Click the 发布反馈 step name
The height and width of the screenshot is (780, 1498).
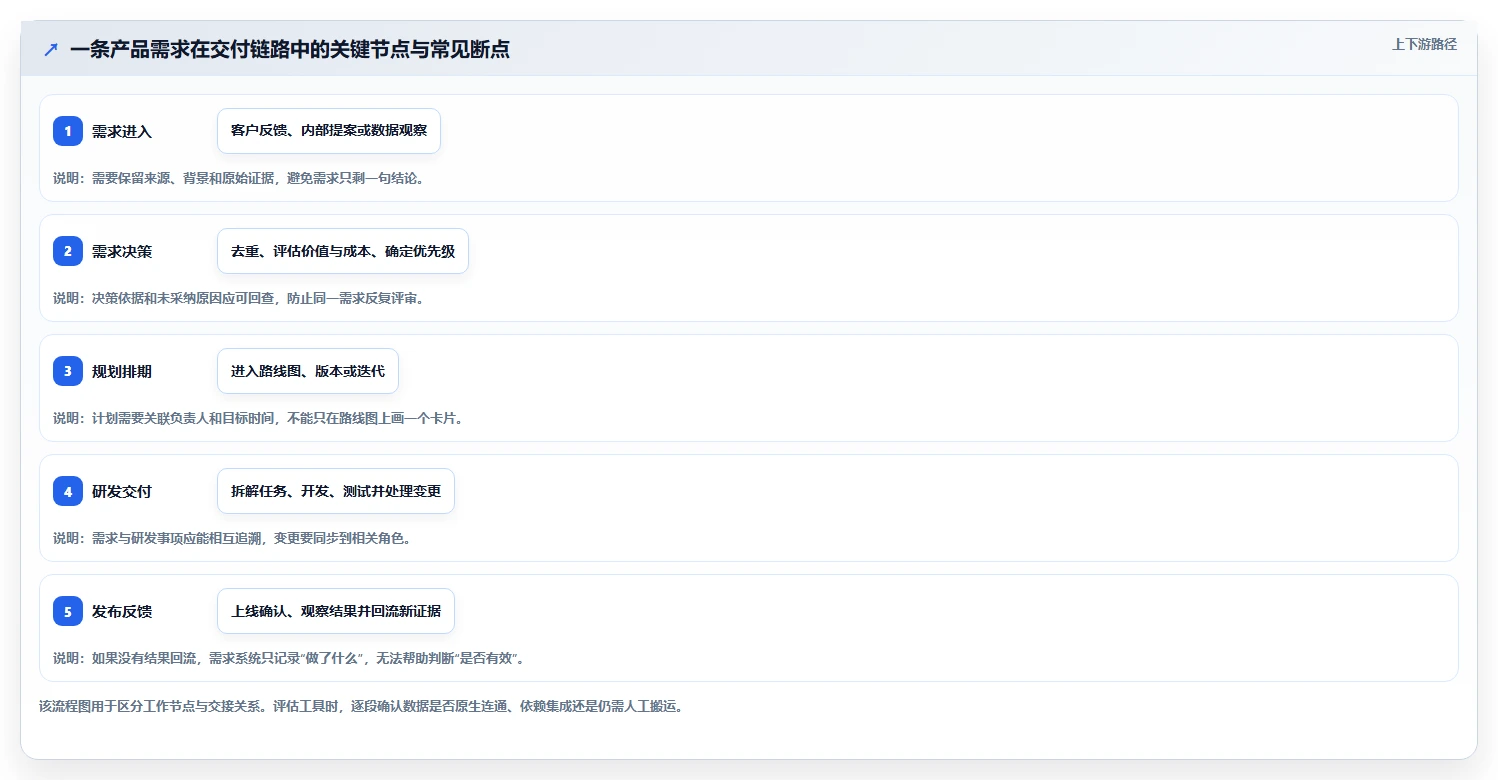(x=122, y=611)
